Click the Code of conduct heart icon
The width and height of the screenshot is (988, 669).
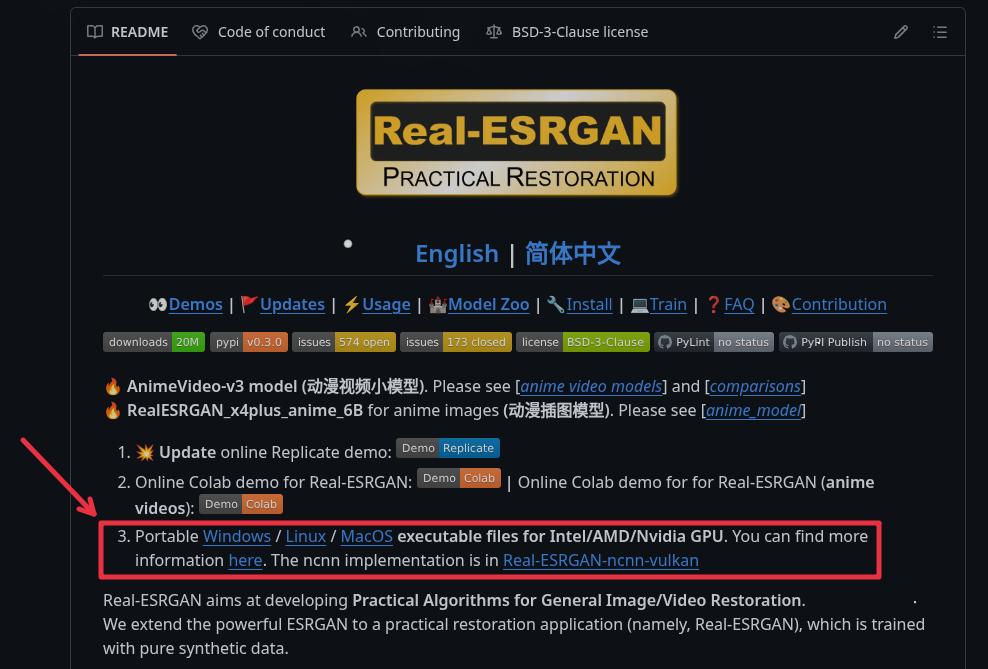pyautogui.click(x=200, y=32)
